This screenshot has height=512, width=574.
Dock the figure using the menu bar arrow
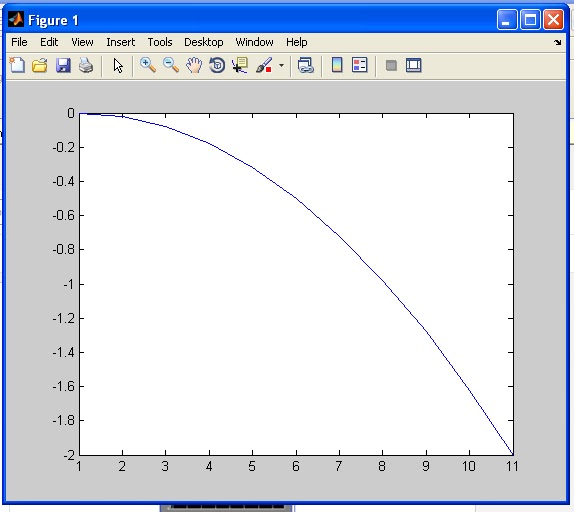558,42
